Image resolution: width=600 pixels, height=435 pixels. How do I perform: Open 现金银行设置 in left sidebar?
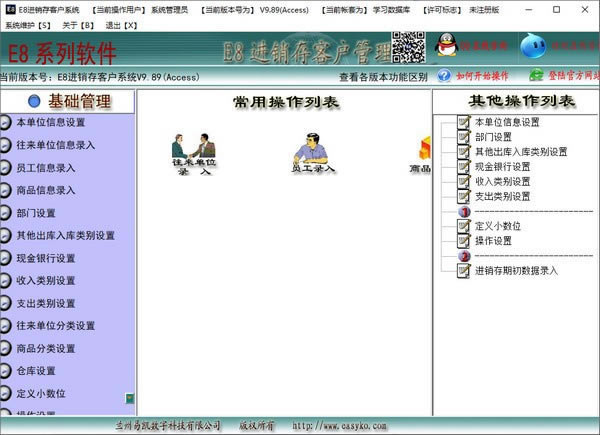[46, 258]
